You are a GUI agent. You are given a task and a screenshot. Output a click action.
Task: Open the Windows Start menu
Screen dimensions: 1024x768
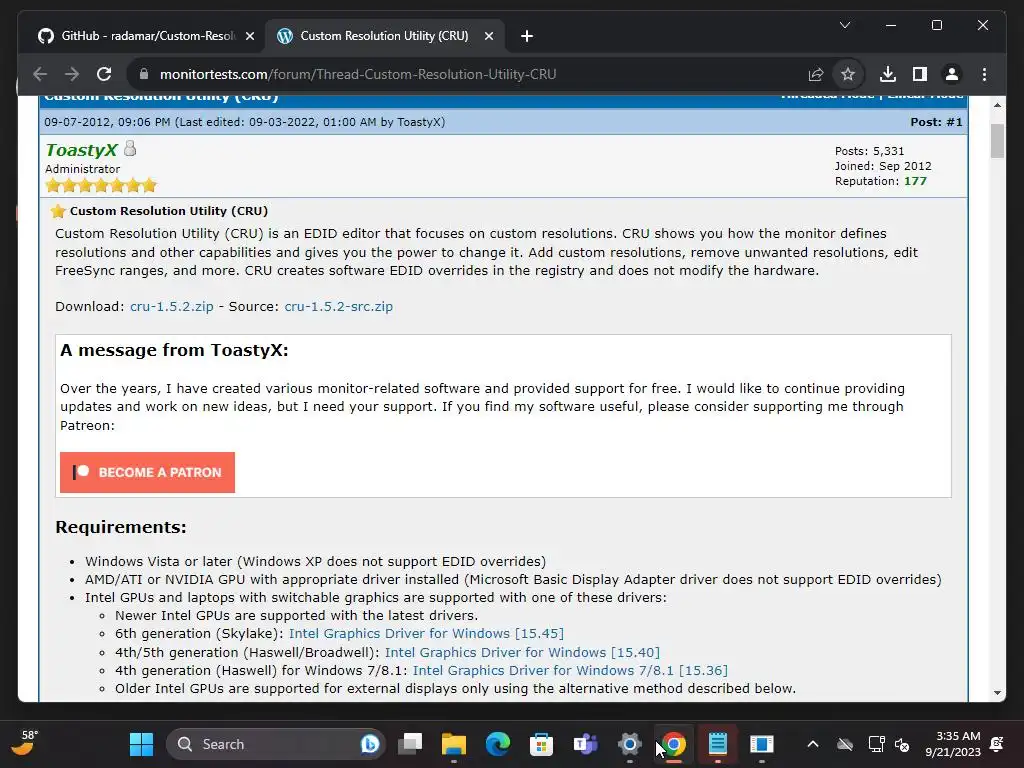click(141, 744)
